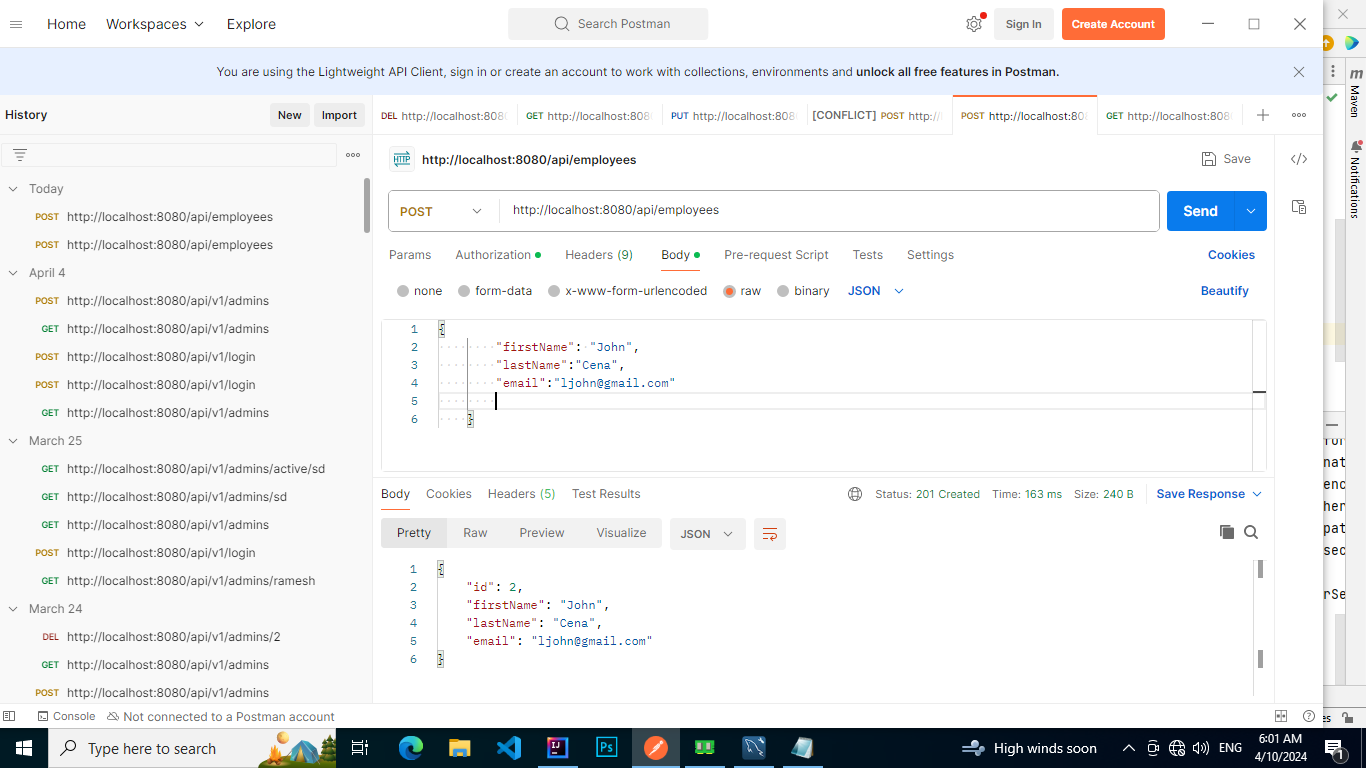Viewport: 1366px width, 768px height.
Task: Click the history filter icon
Action: tap(20, 155)
